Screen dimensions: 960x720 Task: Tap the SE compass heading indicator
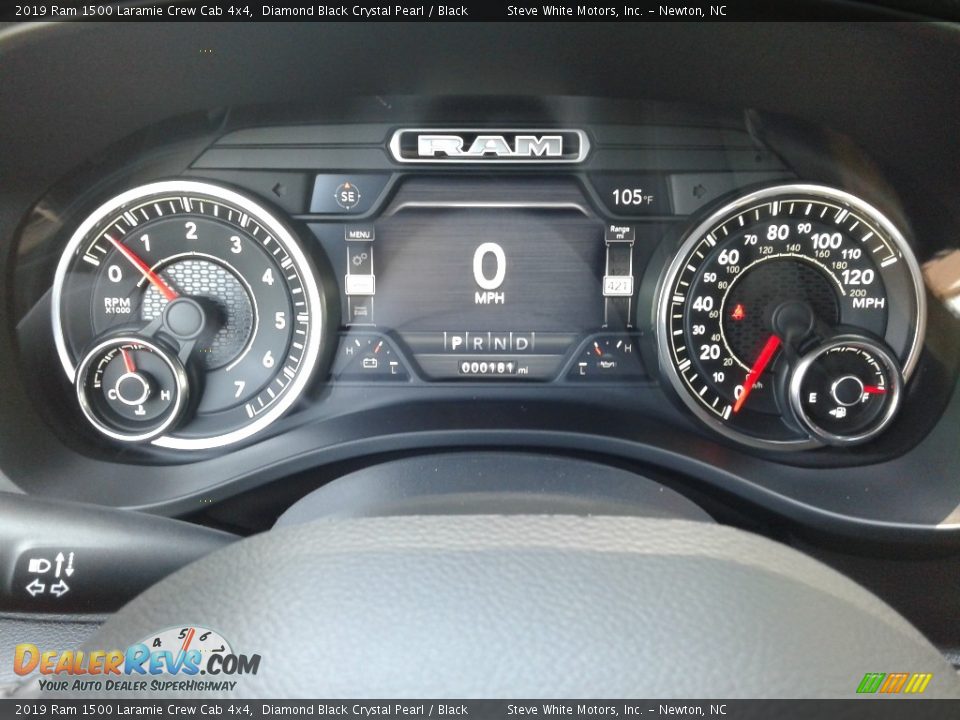(347, 196)
